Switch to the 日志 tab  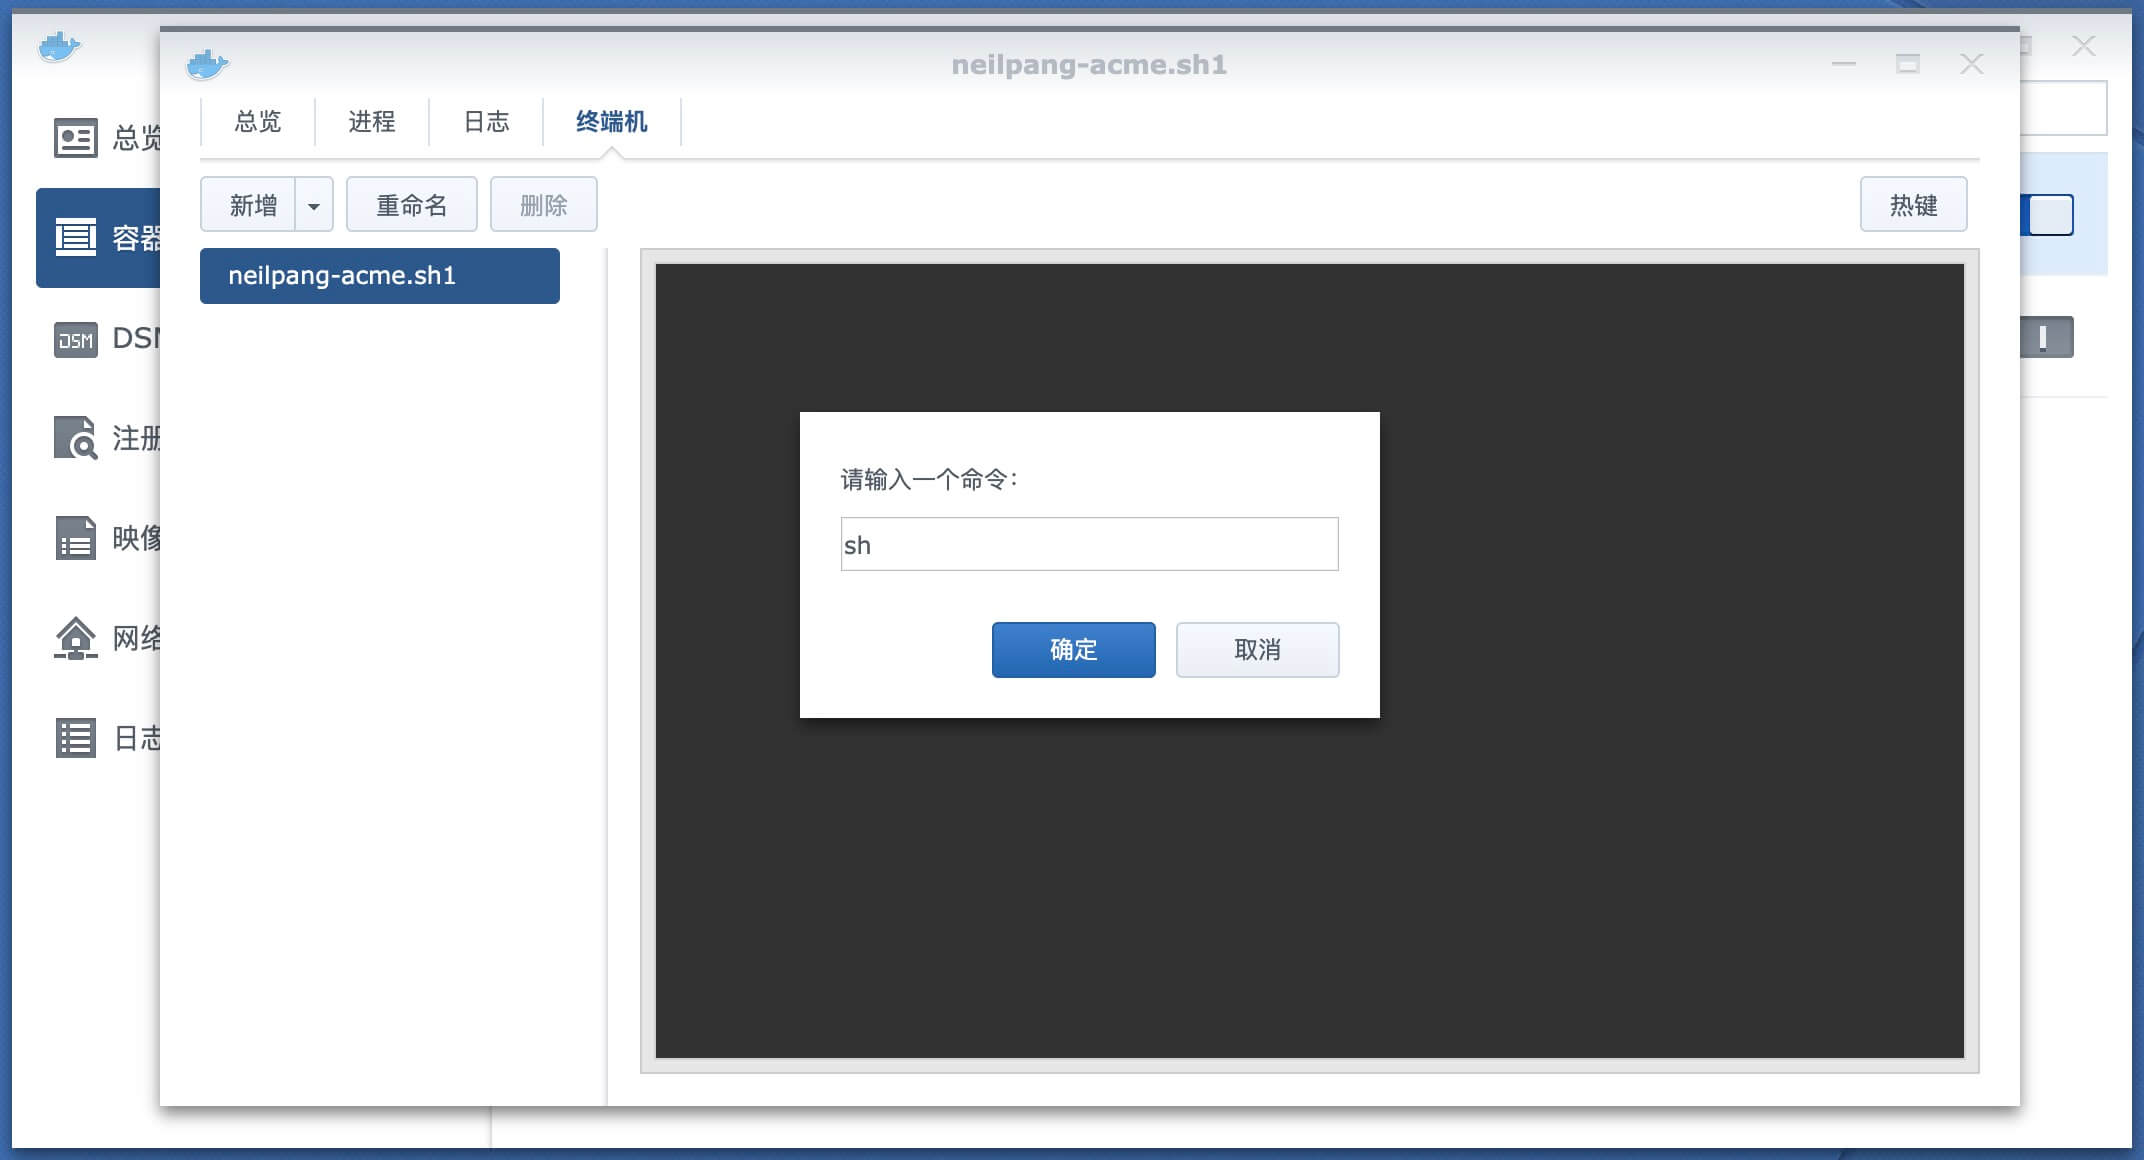click(487, 122)
